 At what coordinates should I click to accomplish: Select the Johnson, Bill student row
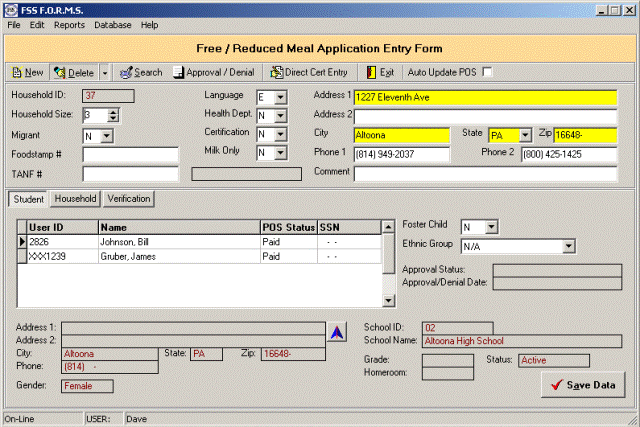tap(200, 242)
